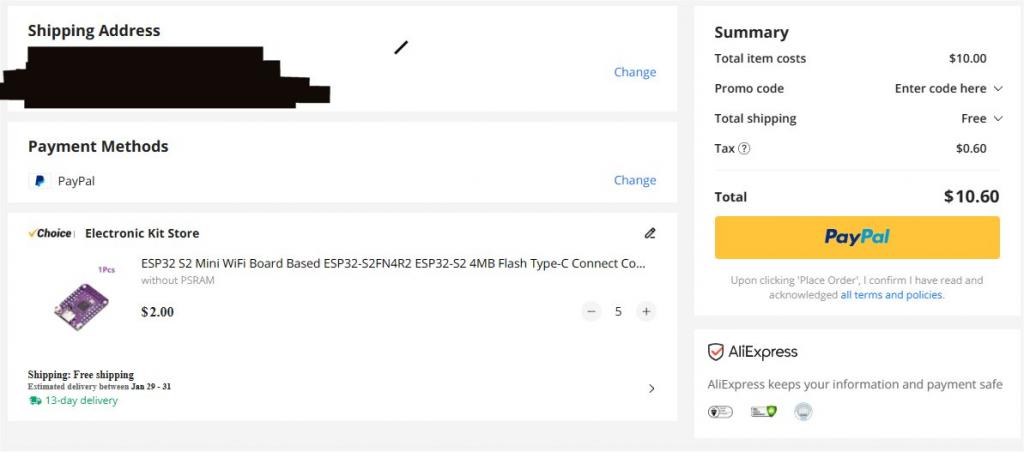Pay with the yellow PayPal button
This screenshot has height=452, width=1024.
tap(857, 237)
